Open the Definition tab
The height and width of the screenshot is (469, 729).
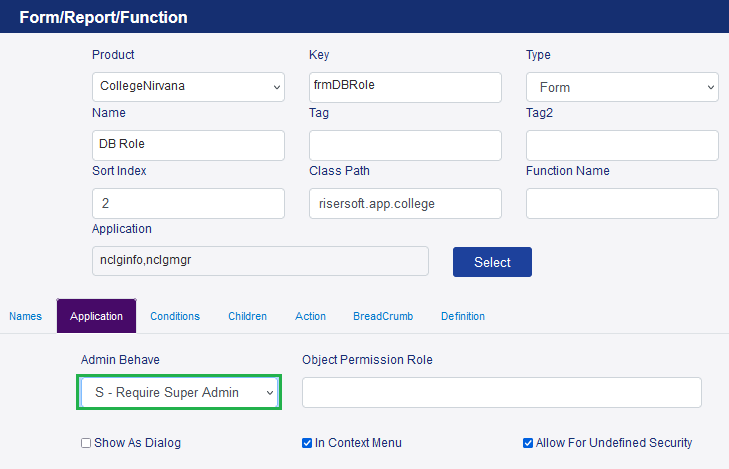point(463,316)
